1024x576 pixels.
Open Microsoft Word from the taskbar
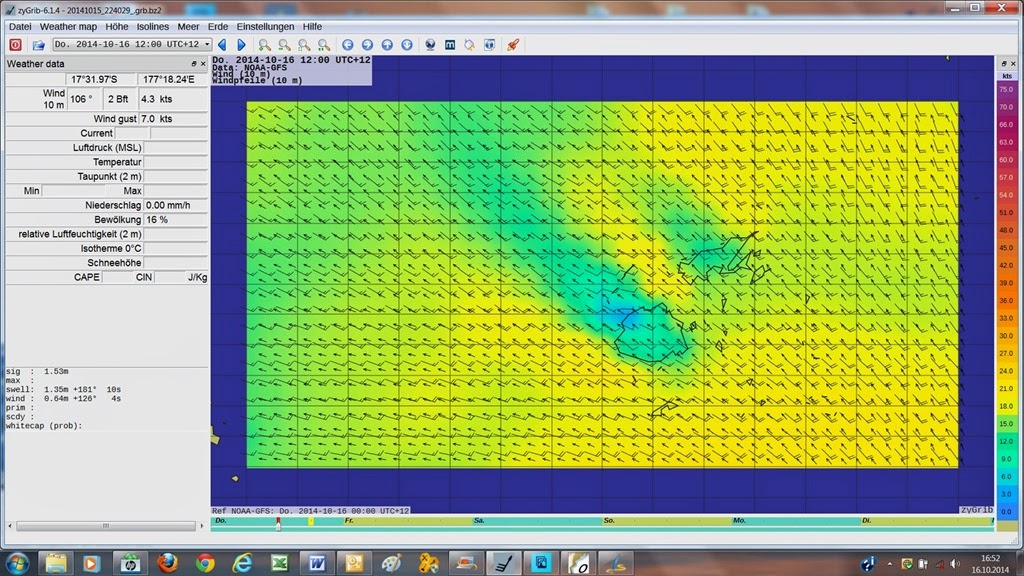pyautogui.click(x=317, y=563)
